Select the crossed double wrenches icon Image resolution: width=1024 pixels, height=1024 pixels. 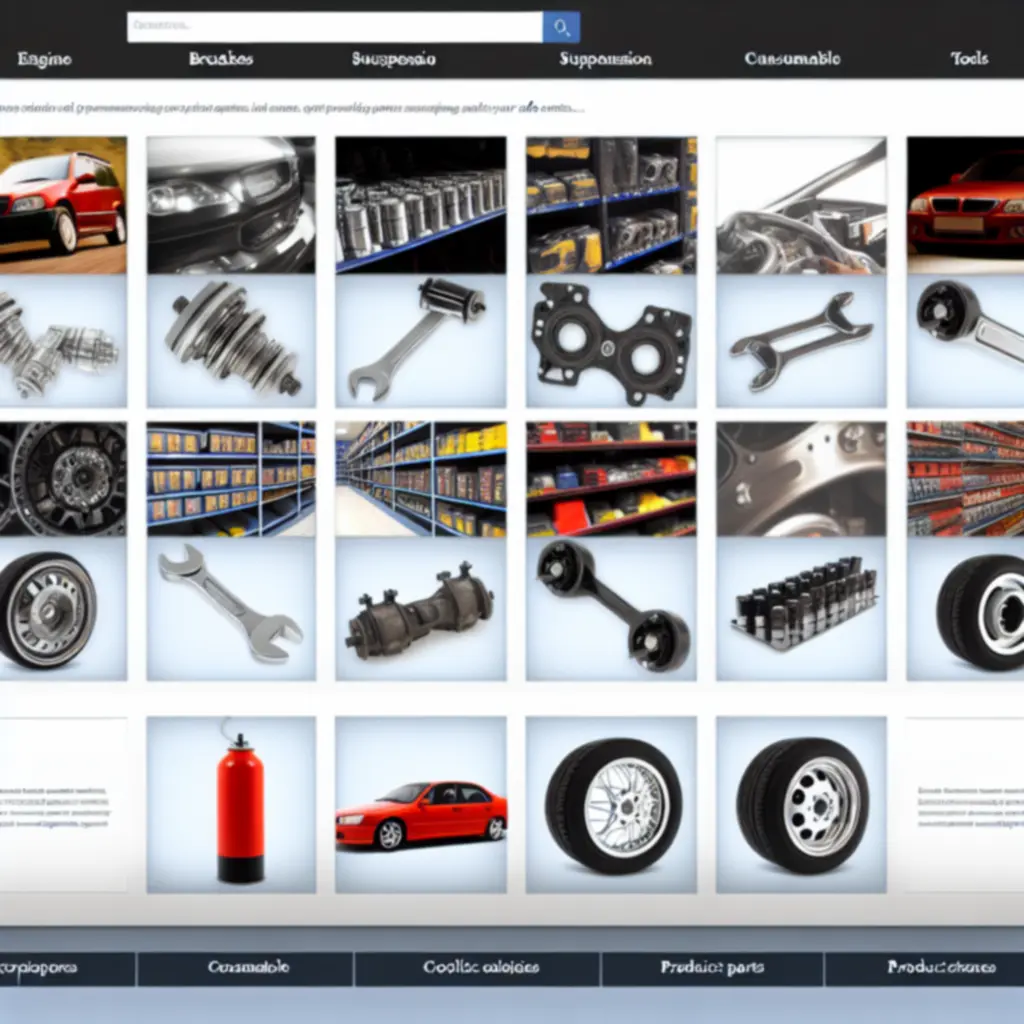[x=801, y=341]
